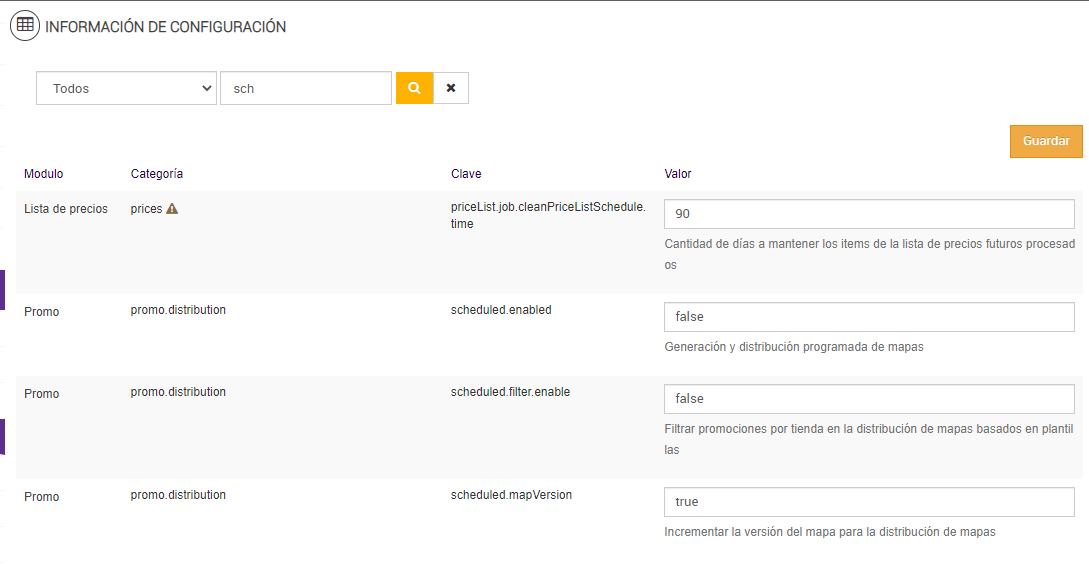Screen dimensions: 1089x567
Task: Open the Todos module dropdown
Action: (x=126, y=88)
